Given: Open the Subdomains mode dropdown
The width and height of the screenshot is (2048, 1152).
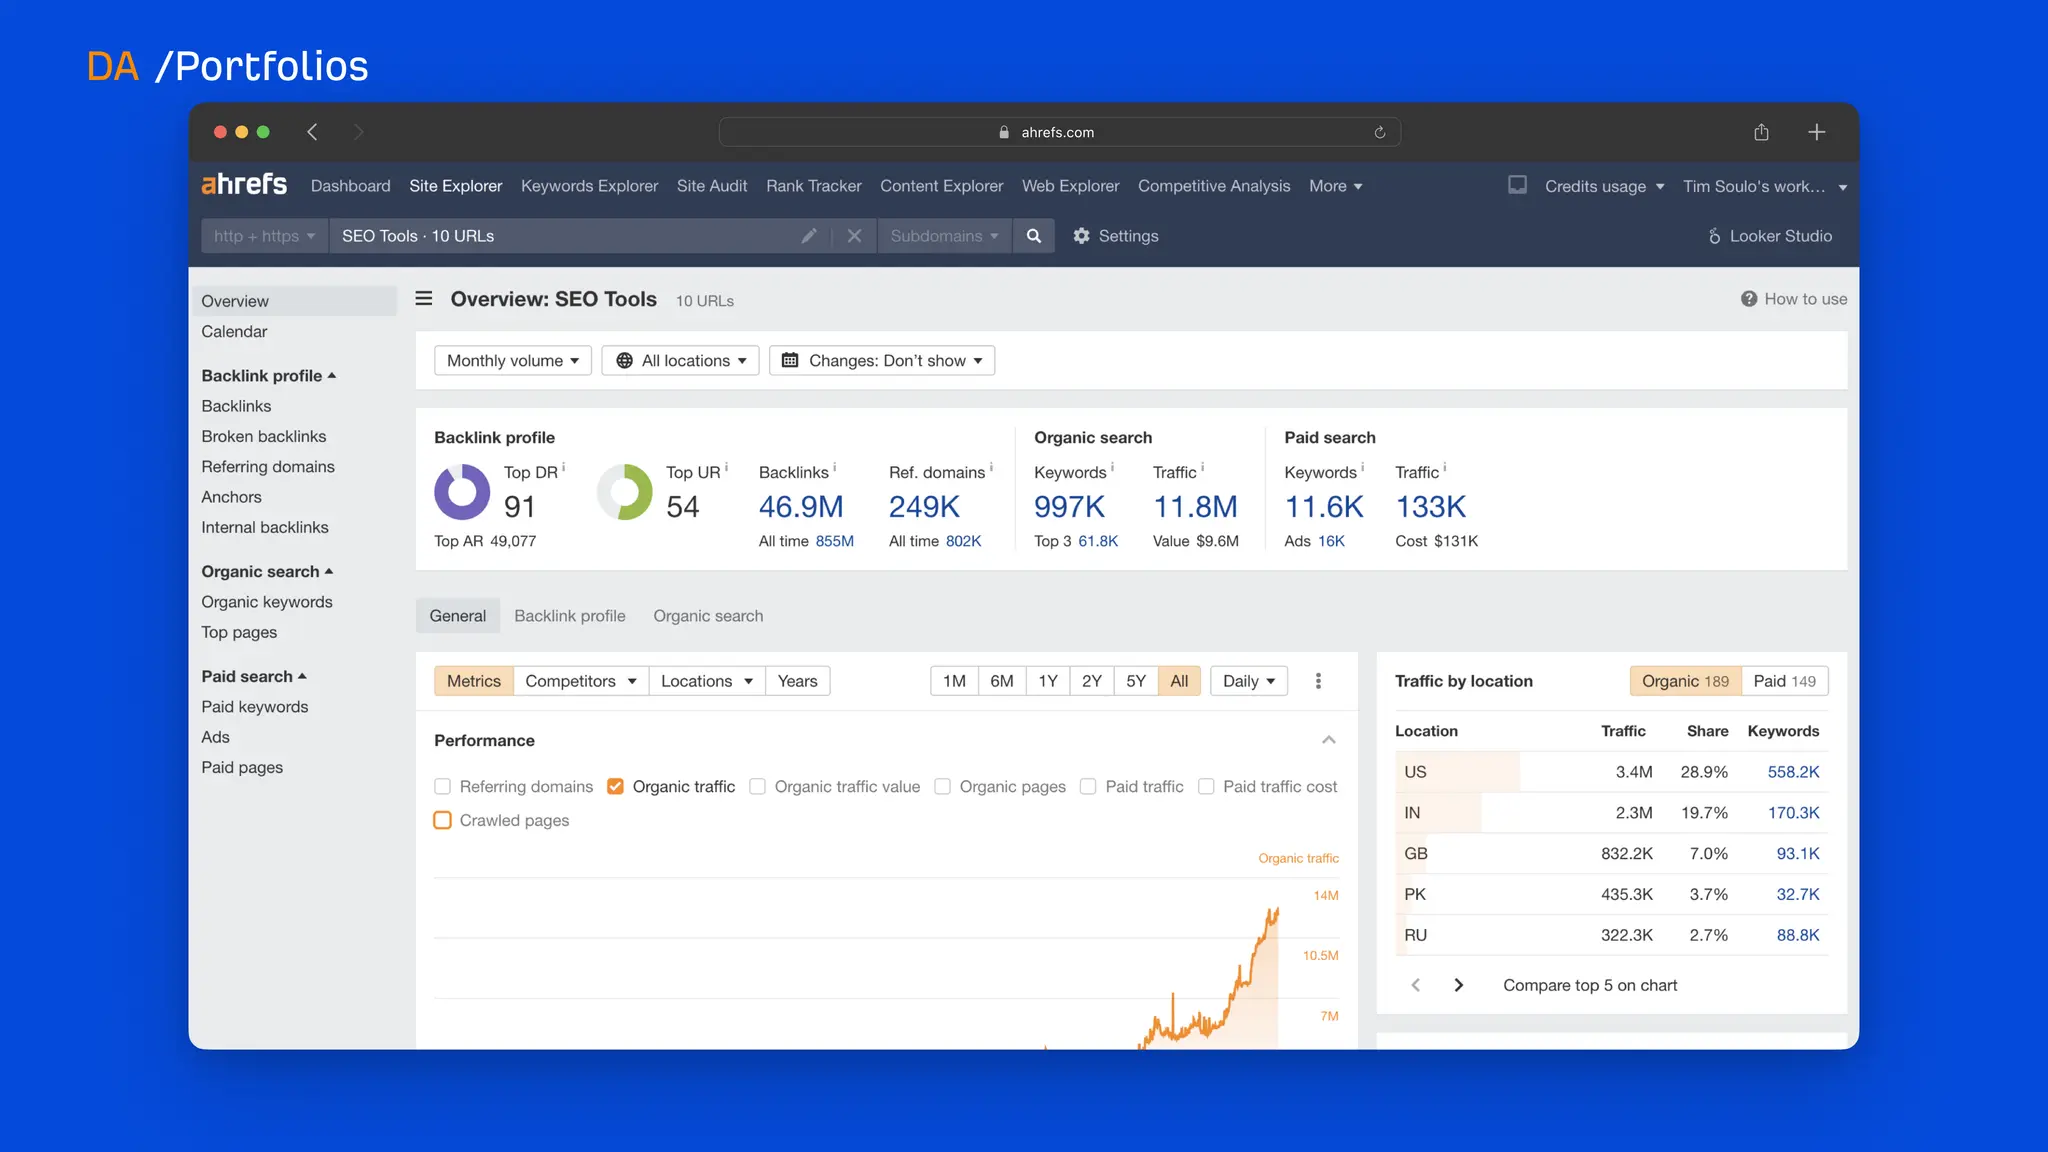Looking at the screenshot, I should (944, 236).
